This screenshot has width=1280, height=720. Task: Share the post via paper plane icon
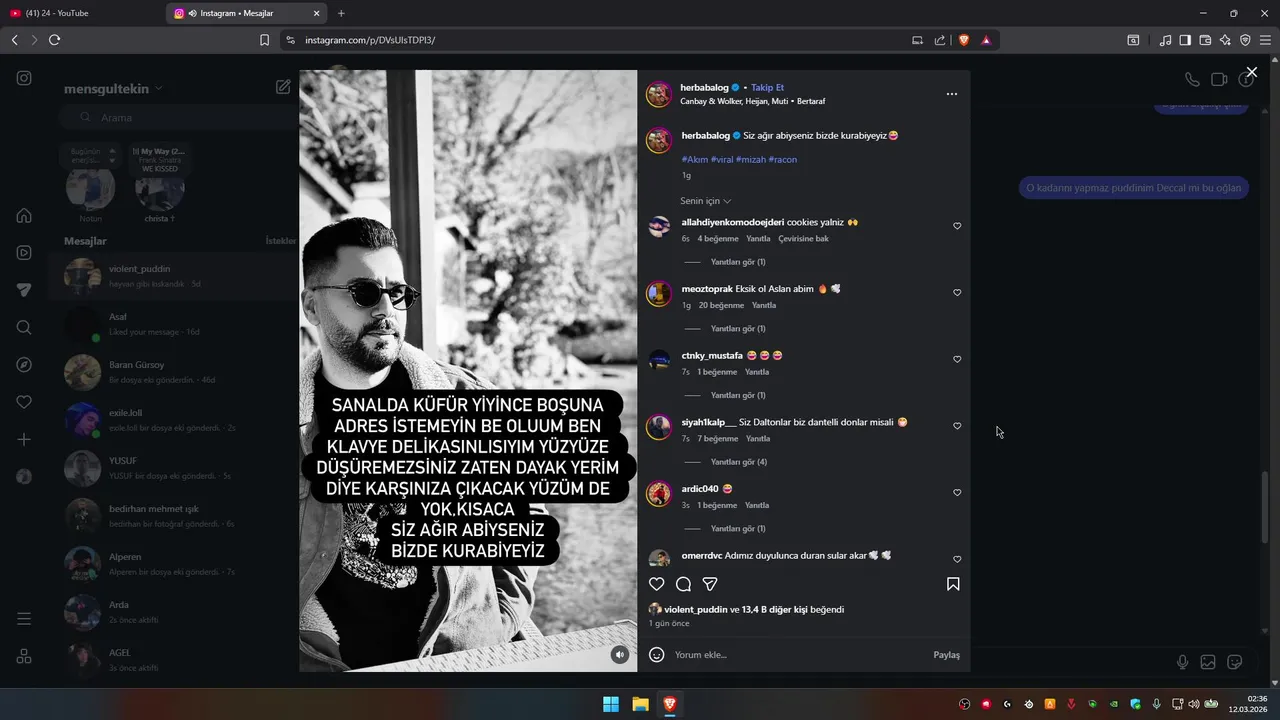pos(710,584)
